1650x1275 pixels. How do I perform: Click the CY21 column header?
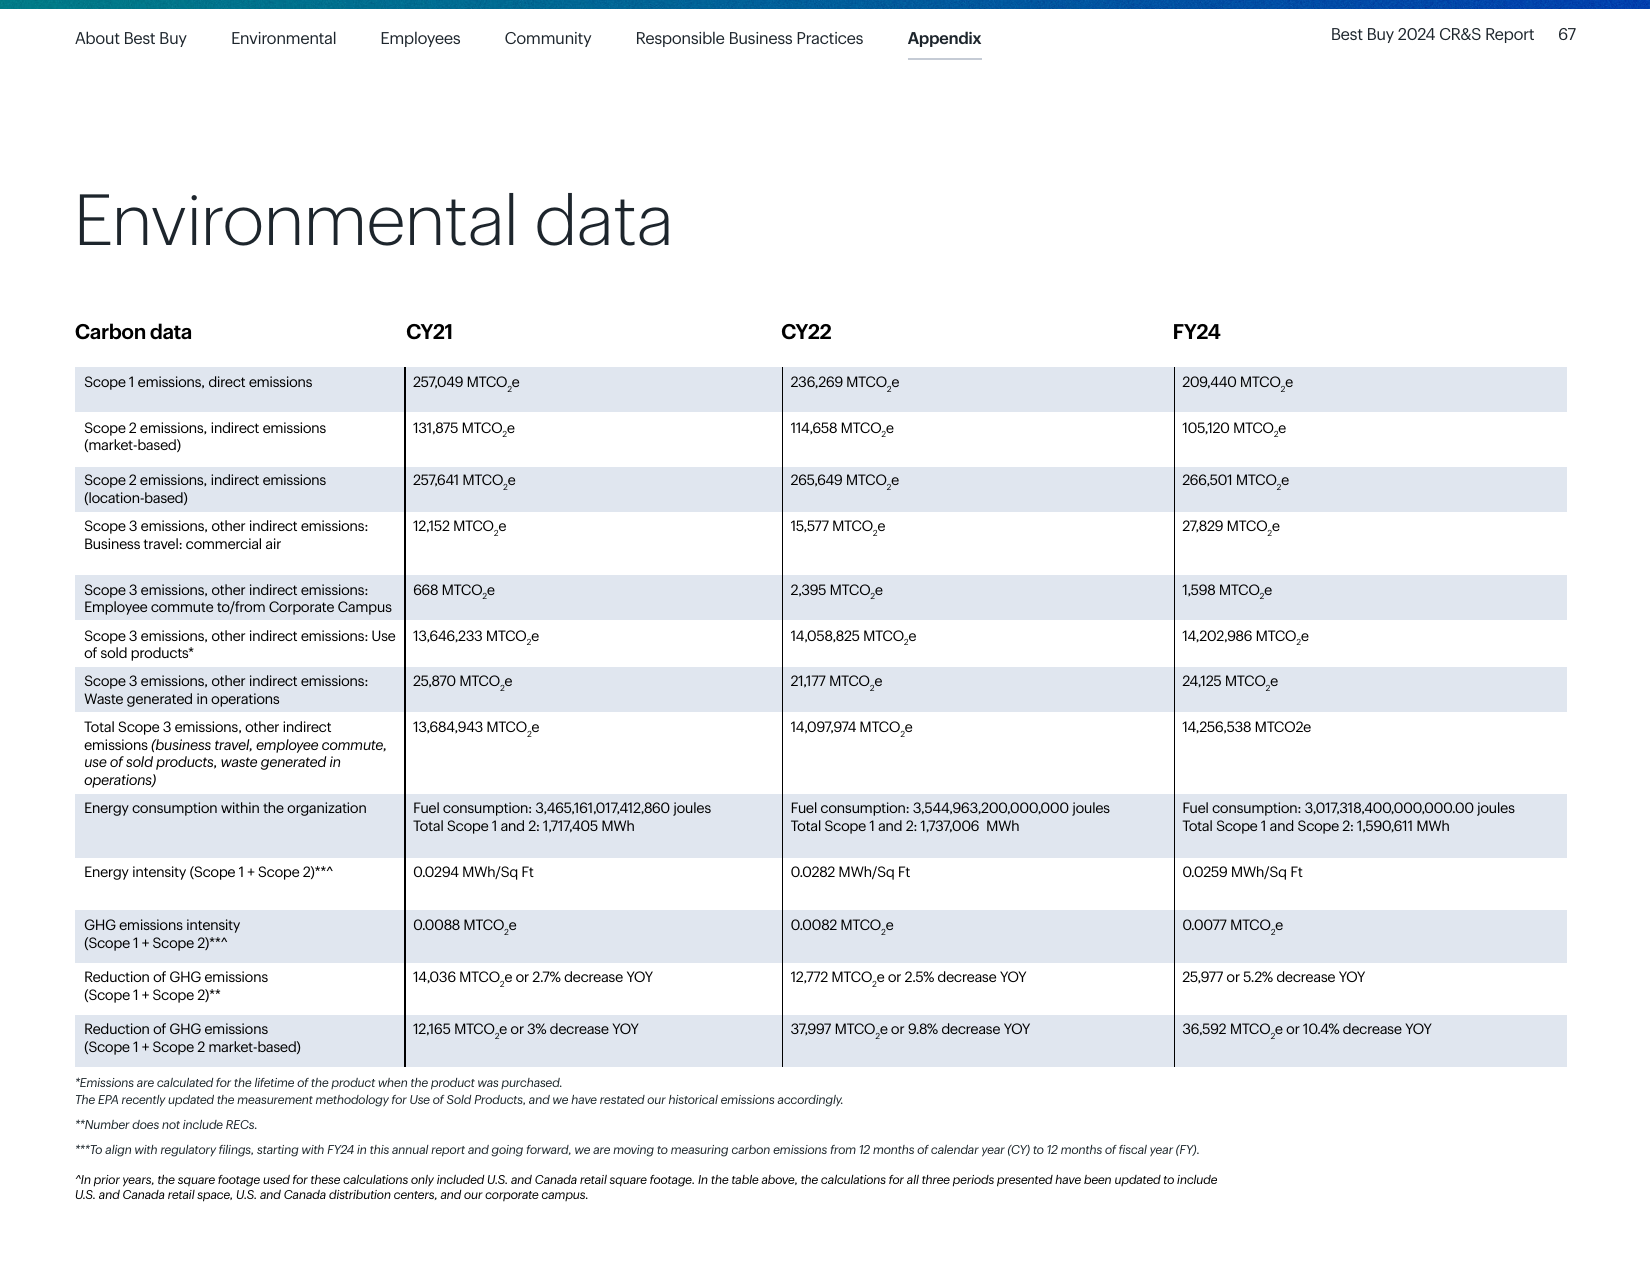[429, 332]
